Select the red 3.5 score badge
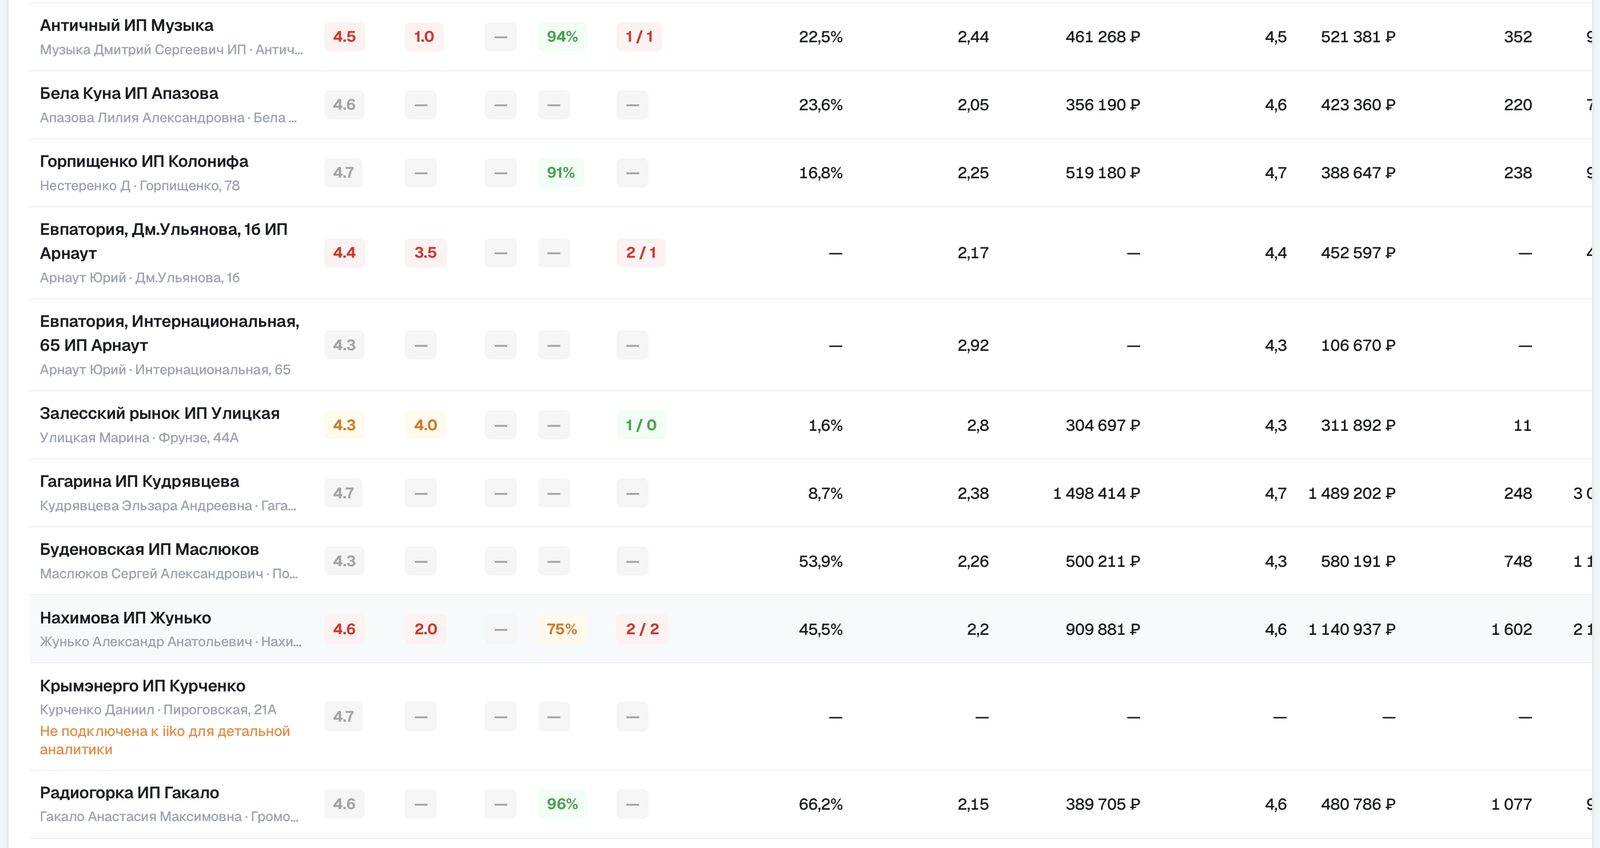Image resolution: width=1600 pixels, height=848 pixels. [425, 253]
